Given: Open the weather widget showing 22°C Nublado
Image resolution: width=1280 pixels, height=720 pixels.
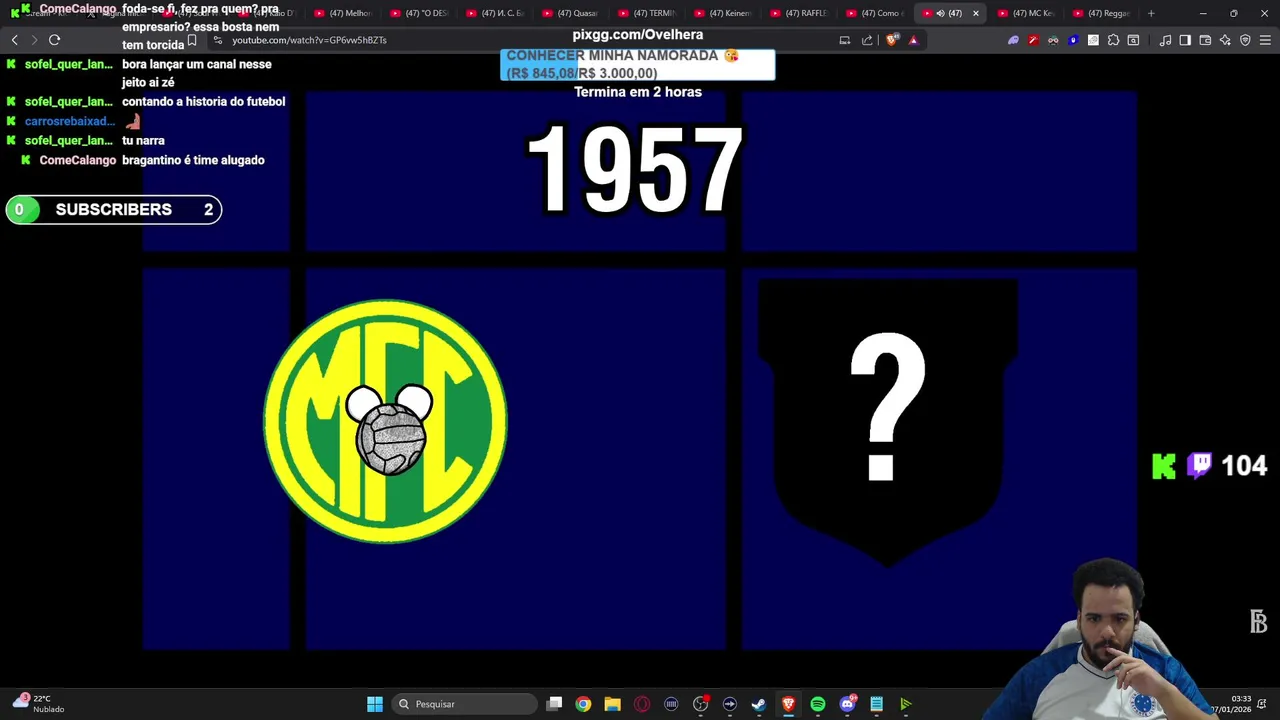Looking at the screenshot, I should point(38,703).
